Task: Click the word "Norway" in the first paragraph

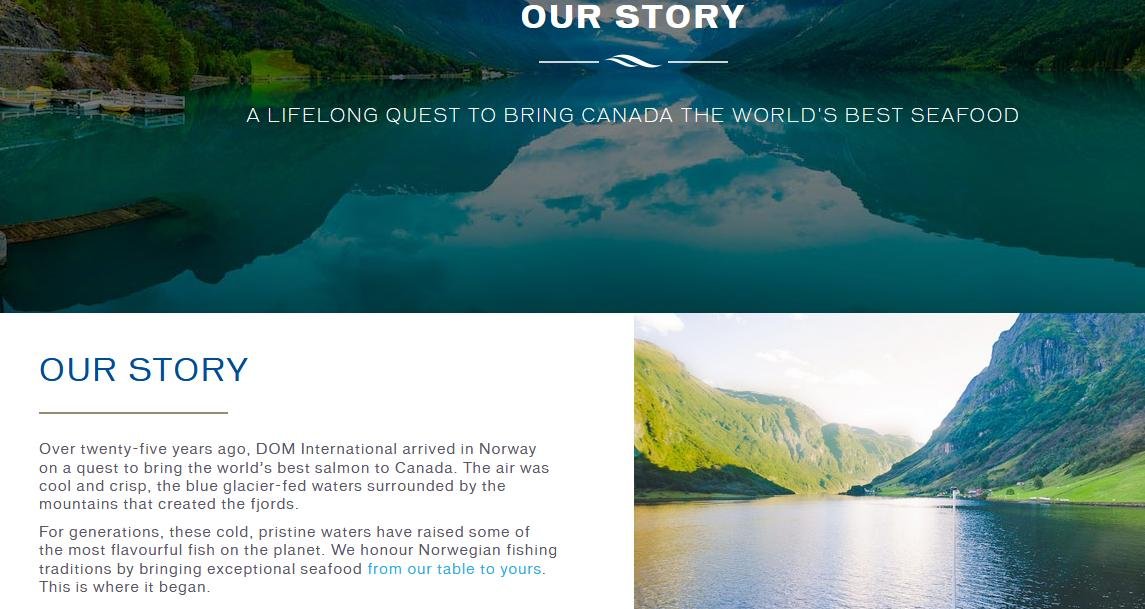Action: [507, 449]
